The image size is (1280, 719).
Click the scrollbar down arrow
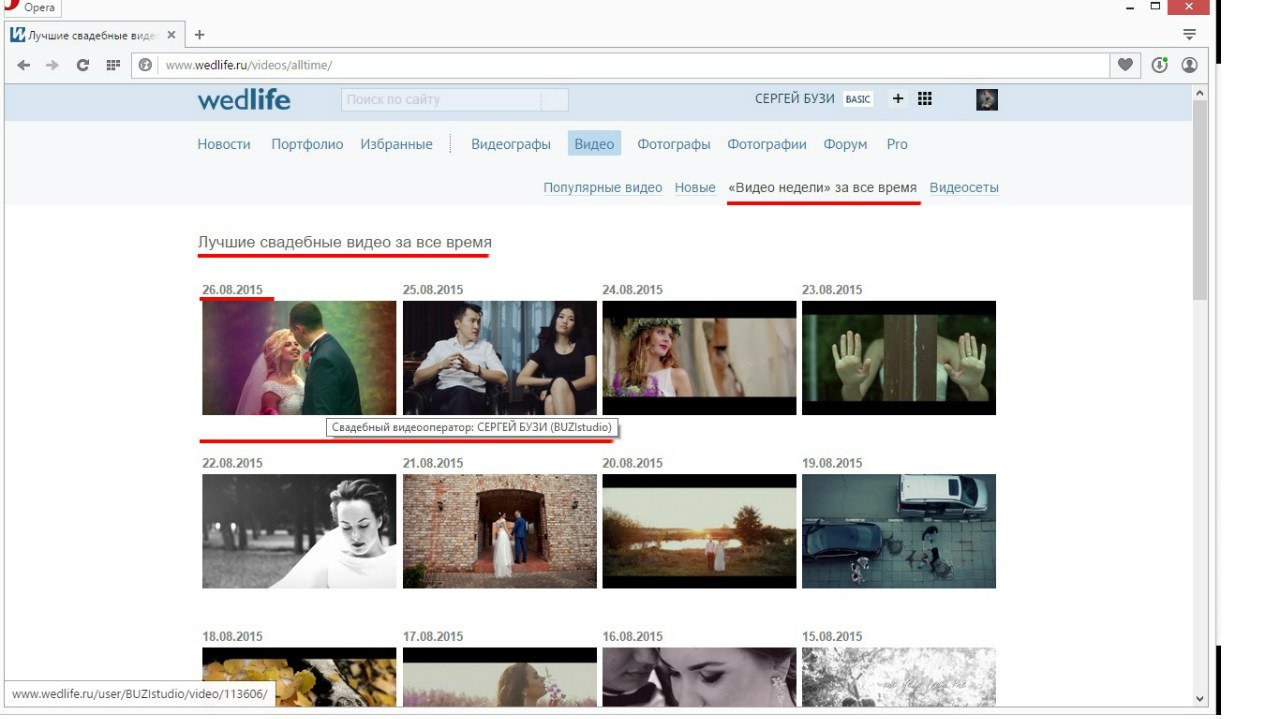[1200, 699]
